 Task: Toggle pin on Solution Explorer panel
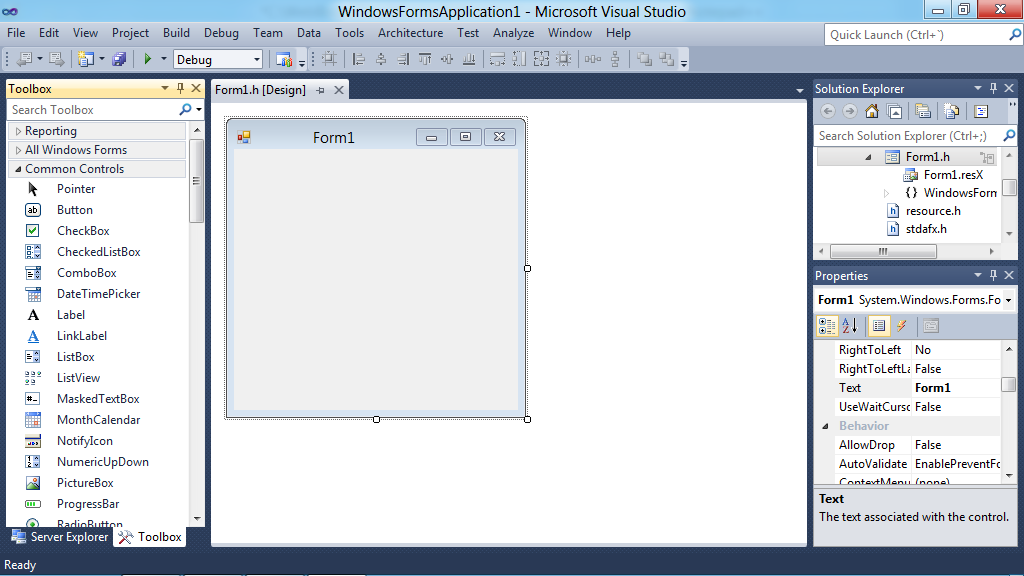pos(993,88)
